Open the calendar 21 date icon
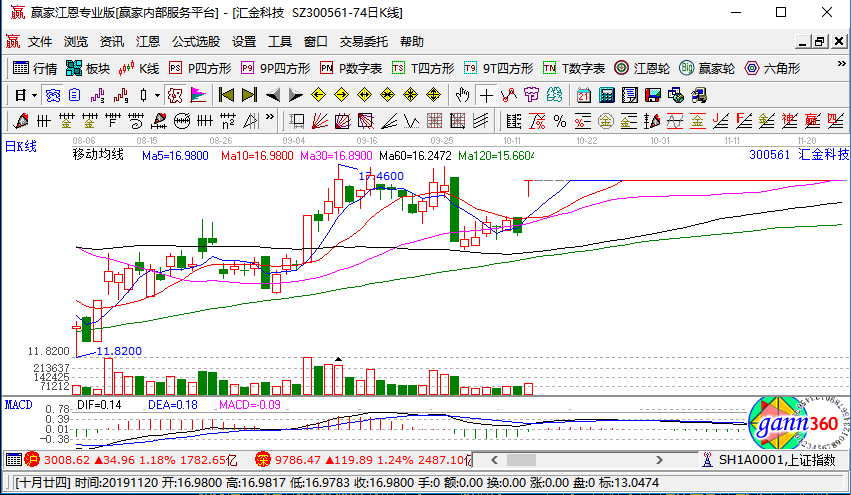 click(583, 96)
